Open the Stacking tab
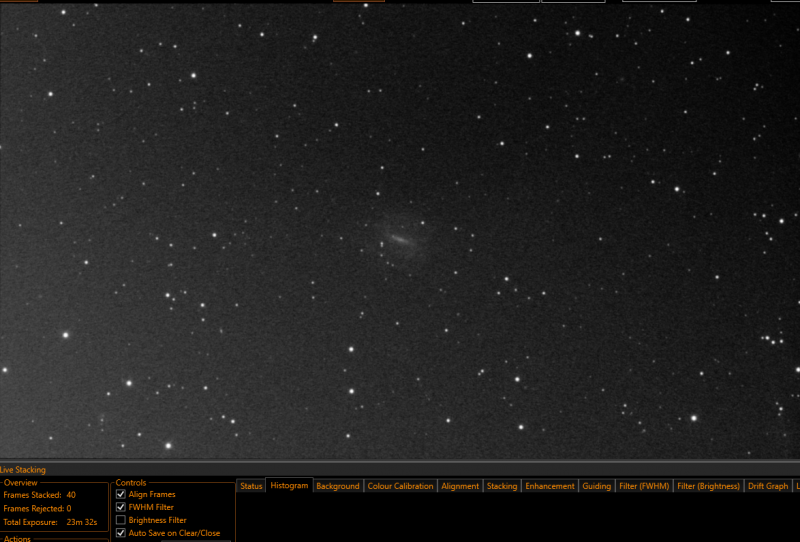The image size is (800, 542). coord(502,486)
